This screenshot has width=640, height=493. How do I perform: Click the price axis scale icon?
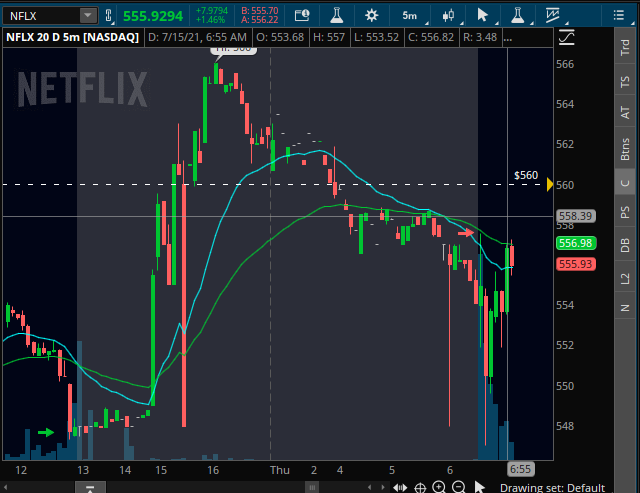[567, 38]
